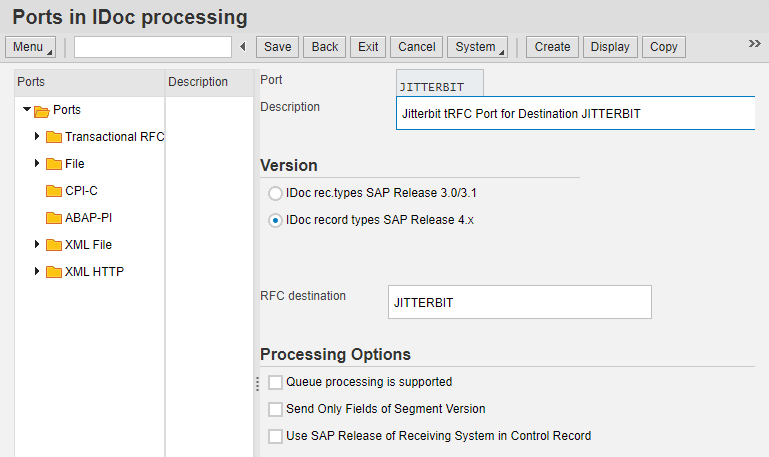Collapse the Ports root tree node
Viewport: 769px width, 457px height.
point(26,109)
